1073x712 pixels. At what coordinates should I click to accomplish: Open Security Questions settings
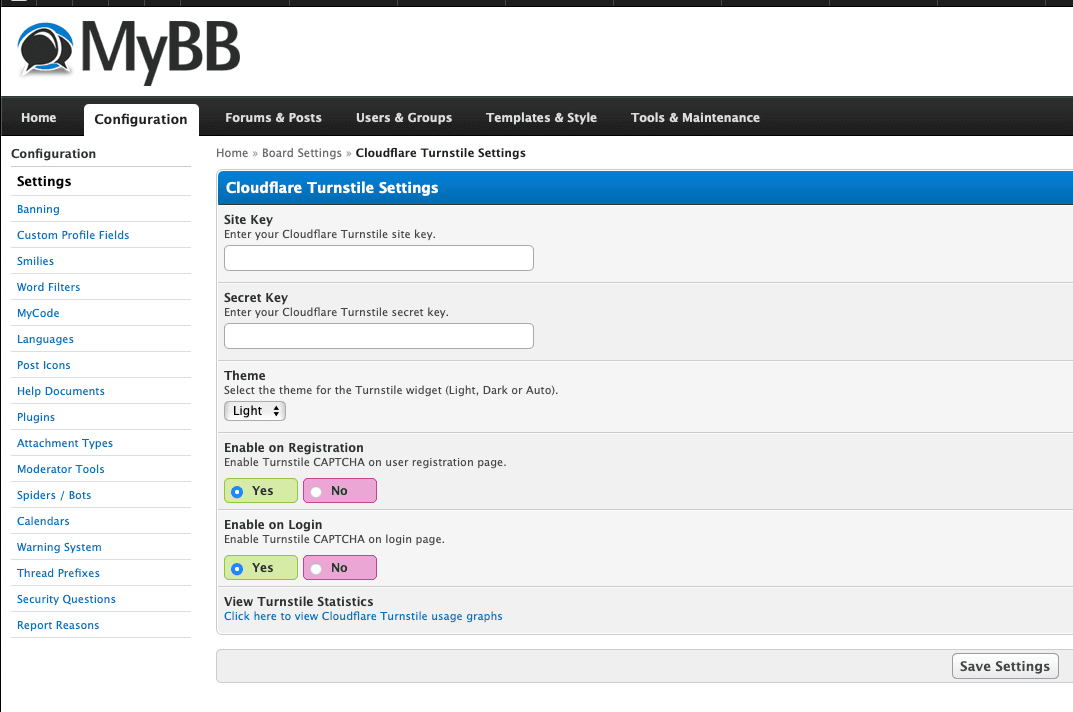click(x=66, y=599)
